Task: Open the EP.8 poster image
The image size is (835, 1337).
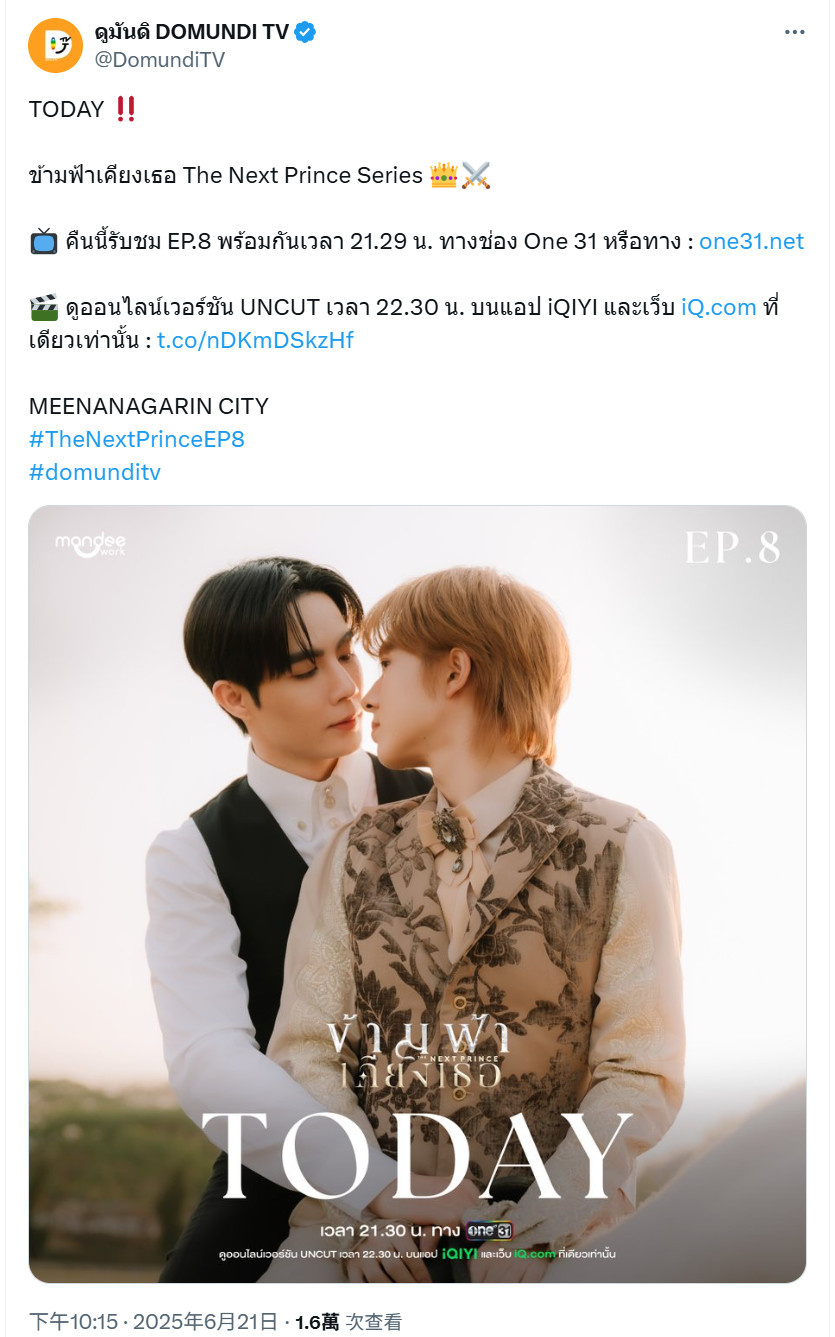Action: tap(417, 894)
